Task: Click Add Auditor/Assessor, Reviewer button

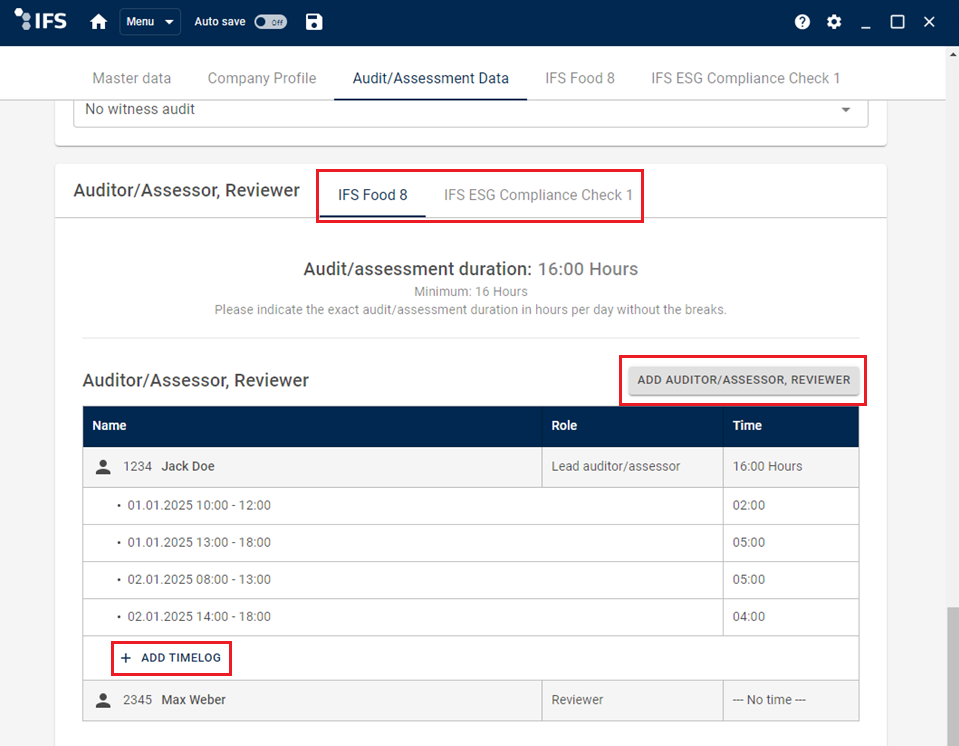Action: (x=743, y=380)
